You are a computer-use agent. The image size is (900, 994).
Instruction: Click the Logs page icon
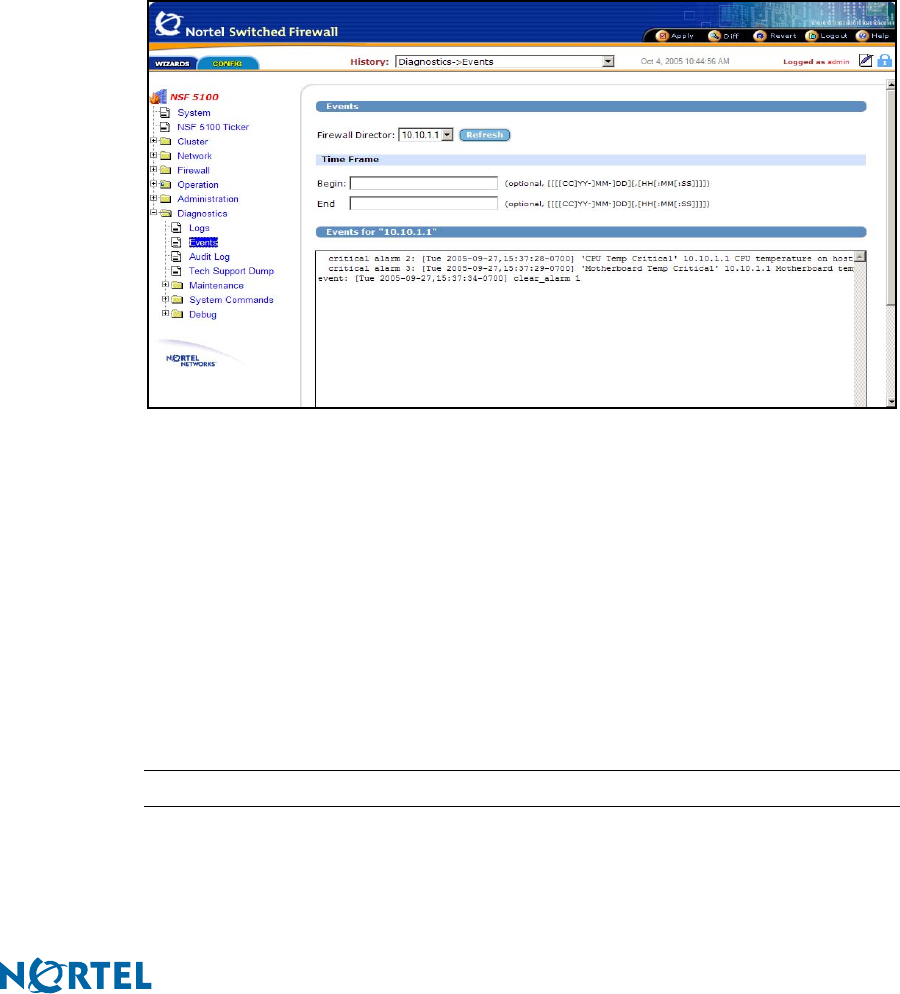coord(176,228)
